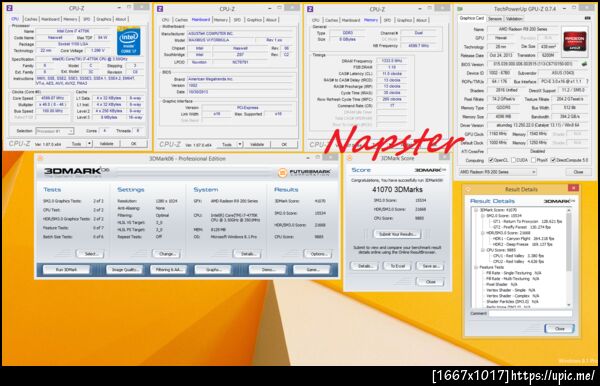Viewport: 600px width, 386px height.
Task: Click Graphs button in 3DMark06
Action: [213, 270]
